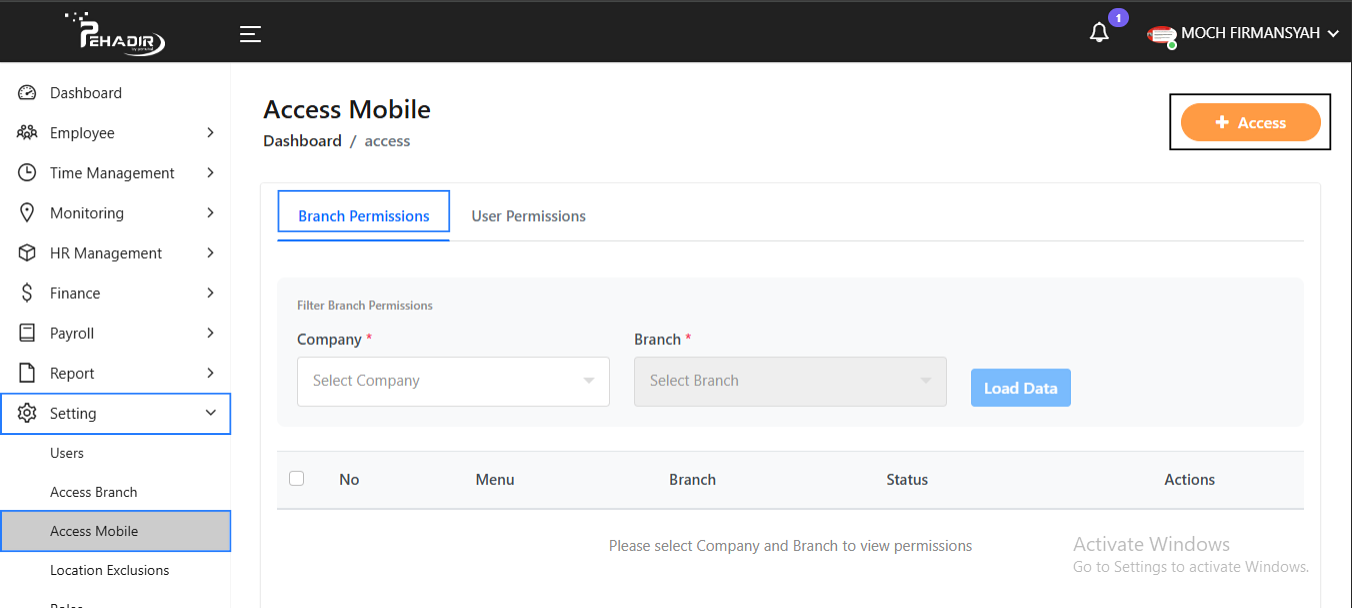Screen dimensions: 1352x608
Task: Select the Dashboard icon in sidebar
Action: point(26,92)
